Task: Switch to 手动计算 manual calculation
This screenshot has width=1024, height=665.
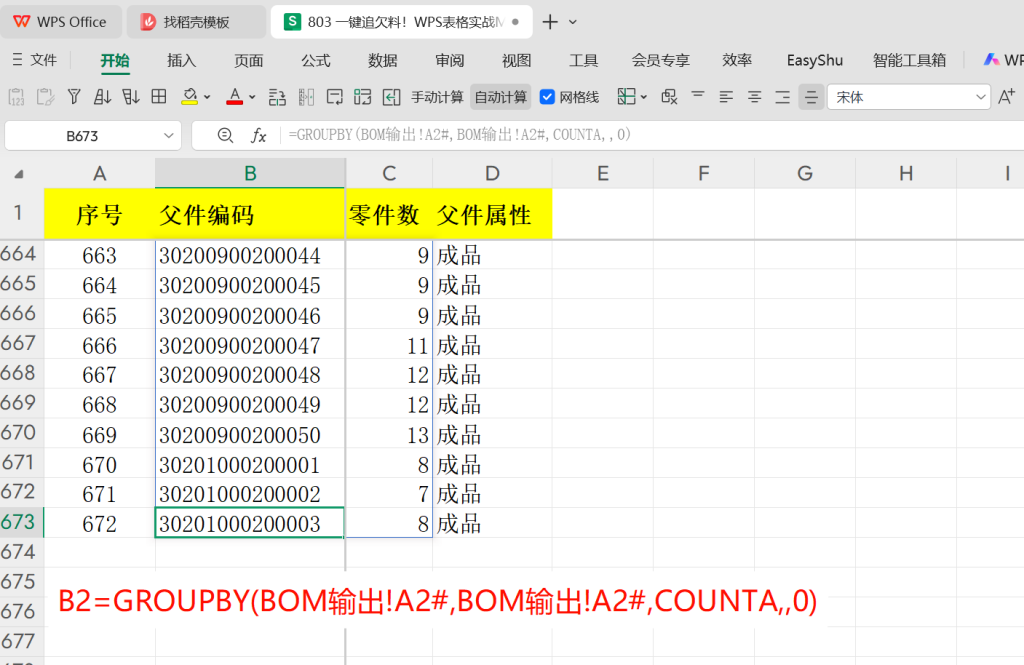Action: click(x=437, y=97)
